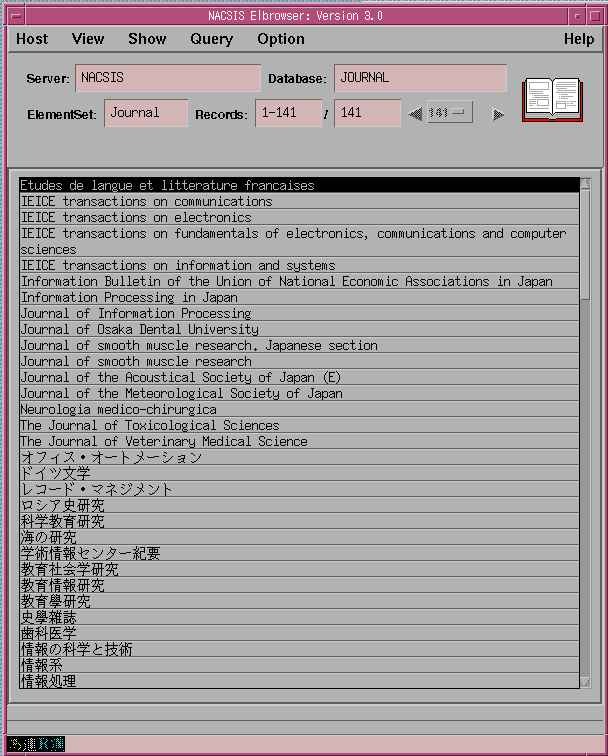Image resolution: width=608 pixels, height=756 pixels.
Task: Click the scrollbar up arrow
Action: 585,183
